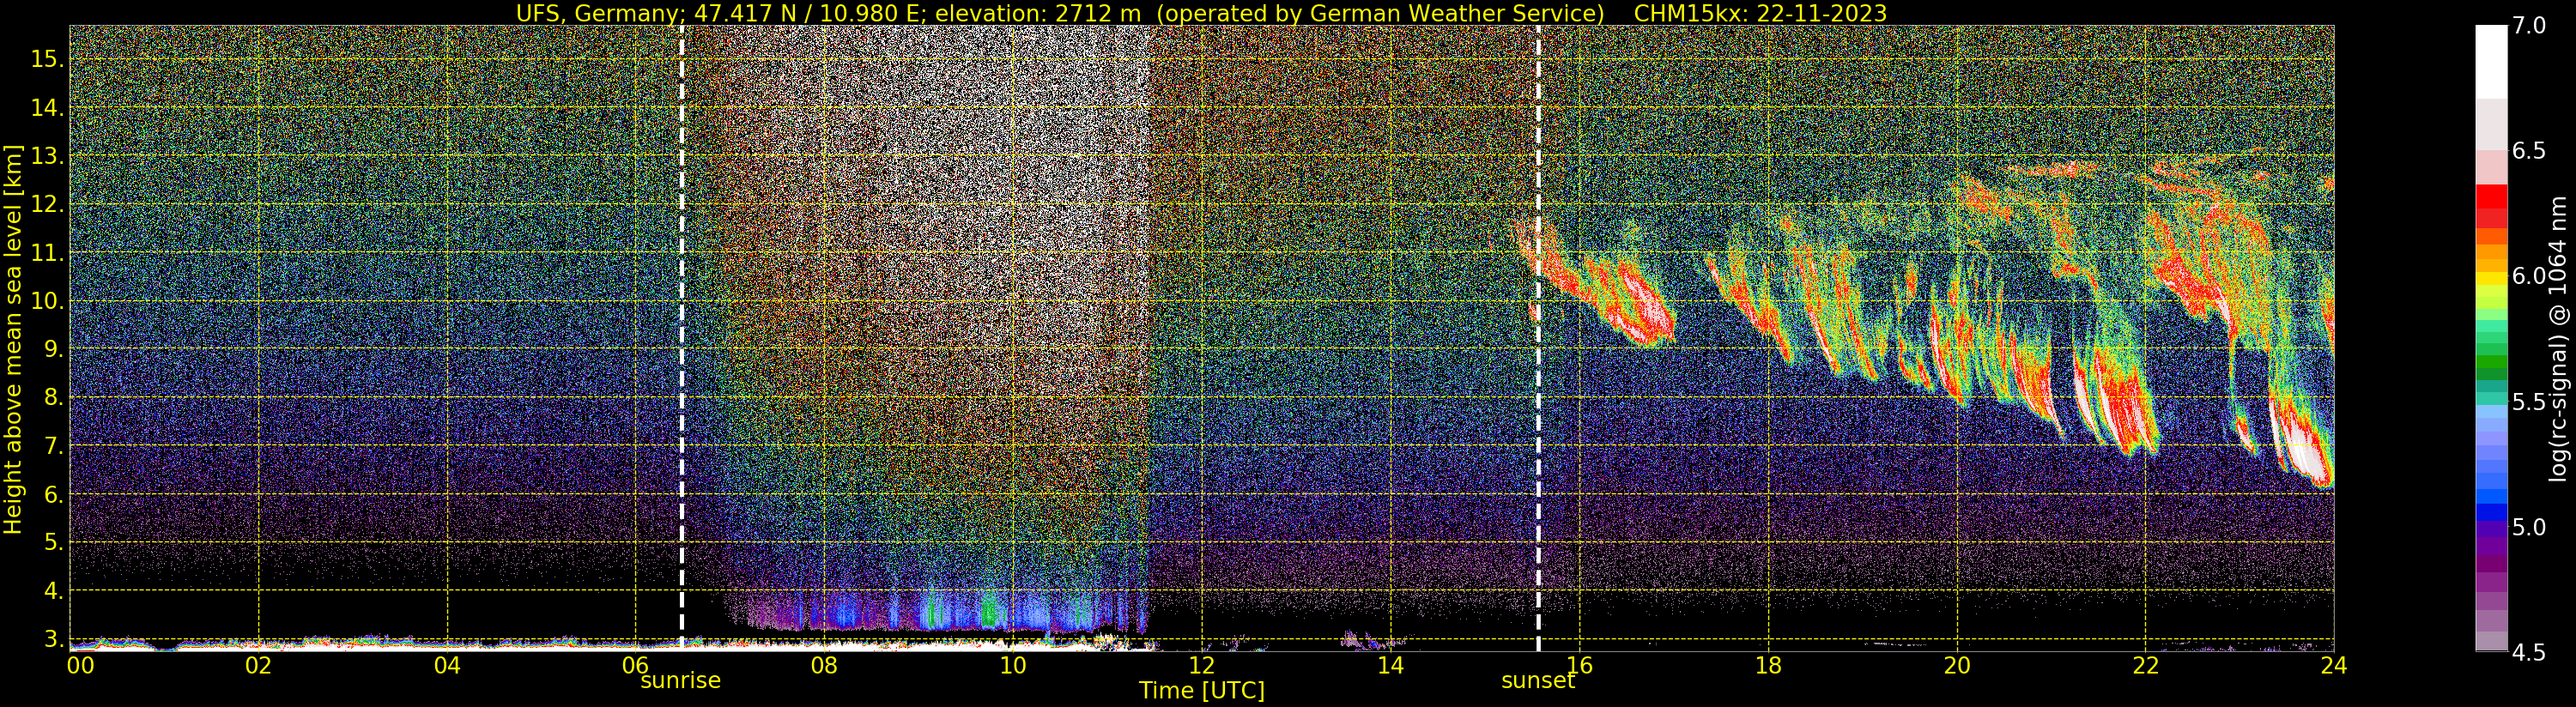Click height tick label '9.'
2576x707 pixels.
point(54,349)
